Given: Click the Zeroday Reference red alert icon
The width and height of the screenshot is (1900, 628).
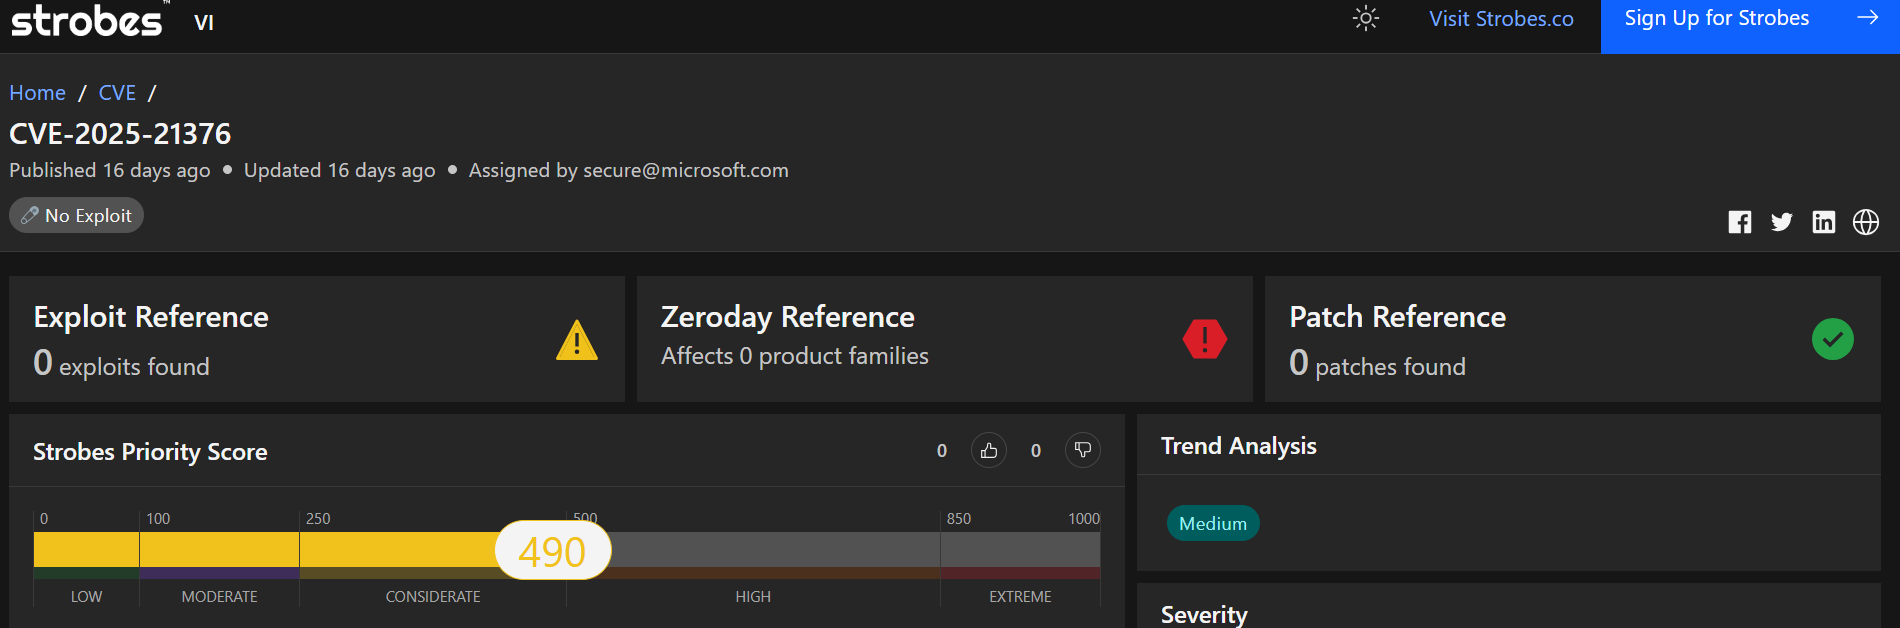Looking at the screenshot, I should [x=1205, y=339].
